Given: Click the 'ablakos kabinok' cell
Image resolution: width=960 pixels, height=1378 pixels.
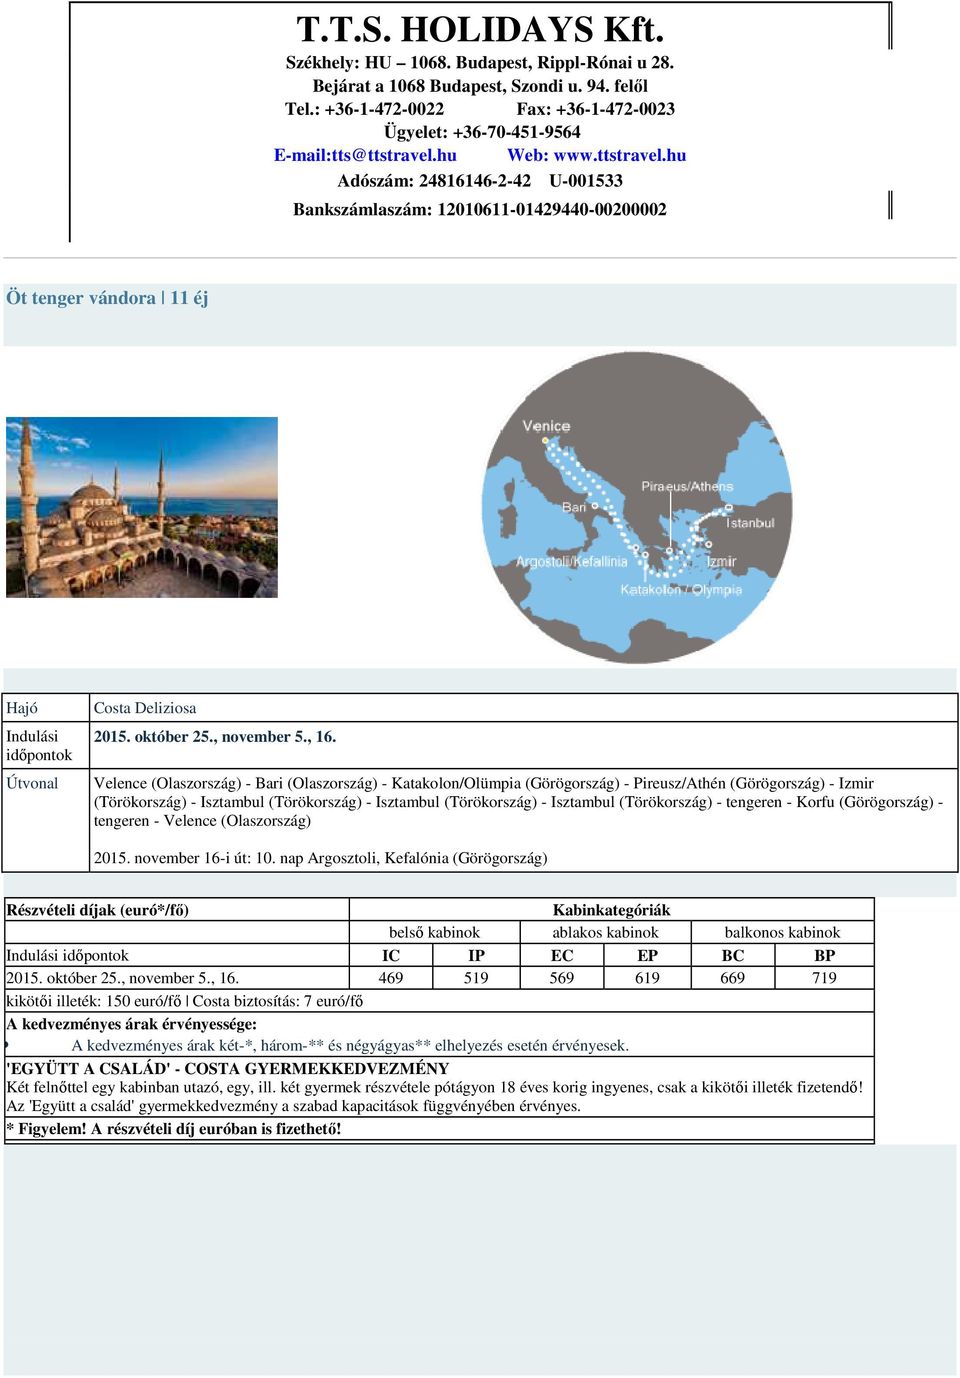Looking at the screenshot, I should [605, 932].
